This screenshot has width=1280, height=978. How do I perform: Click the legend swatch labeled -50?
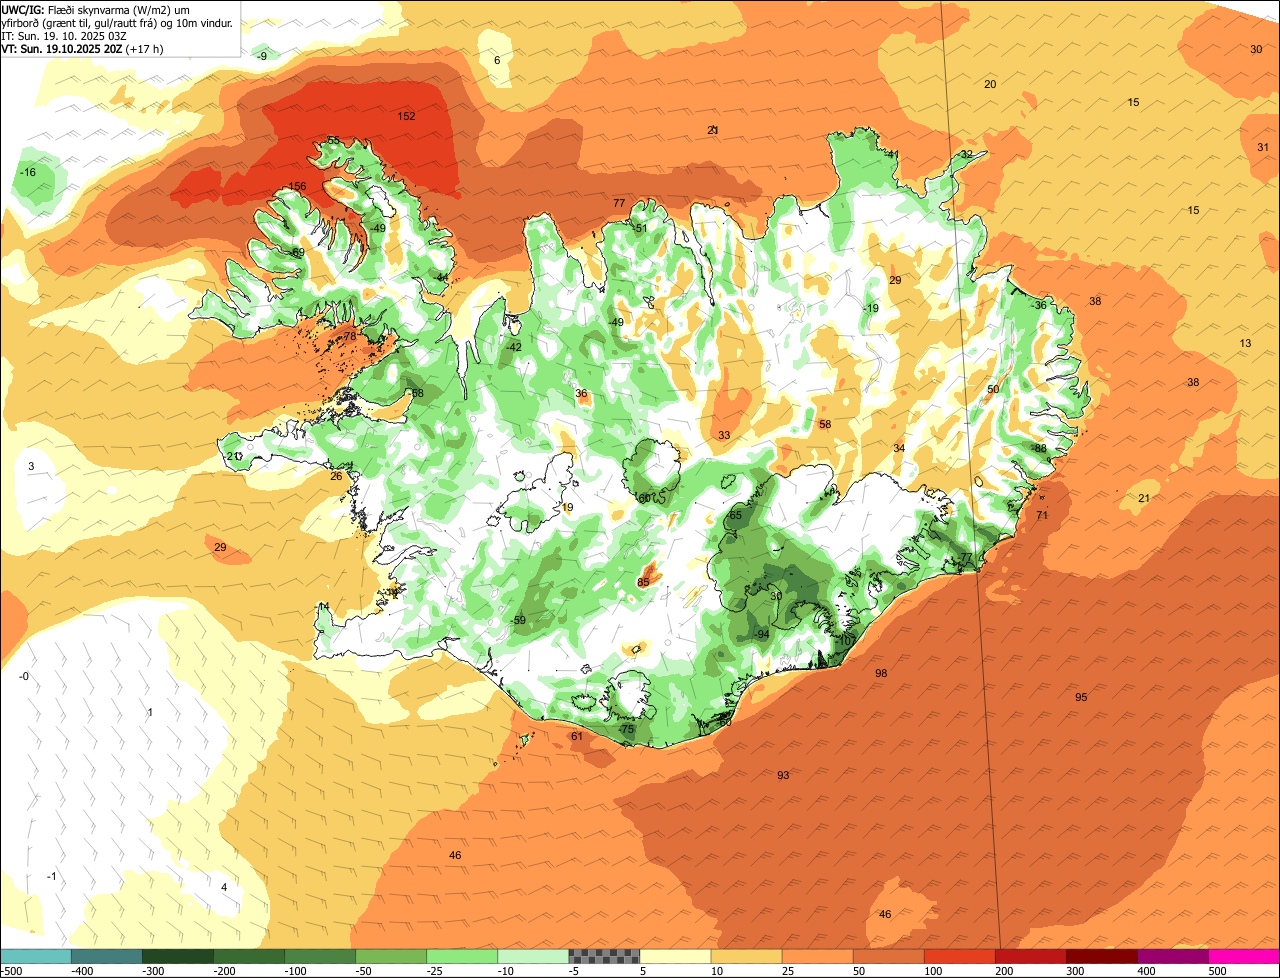point(391,956)
